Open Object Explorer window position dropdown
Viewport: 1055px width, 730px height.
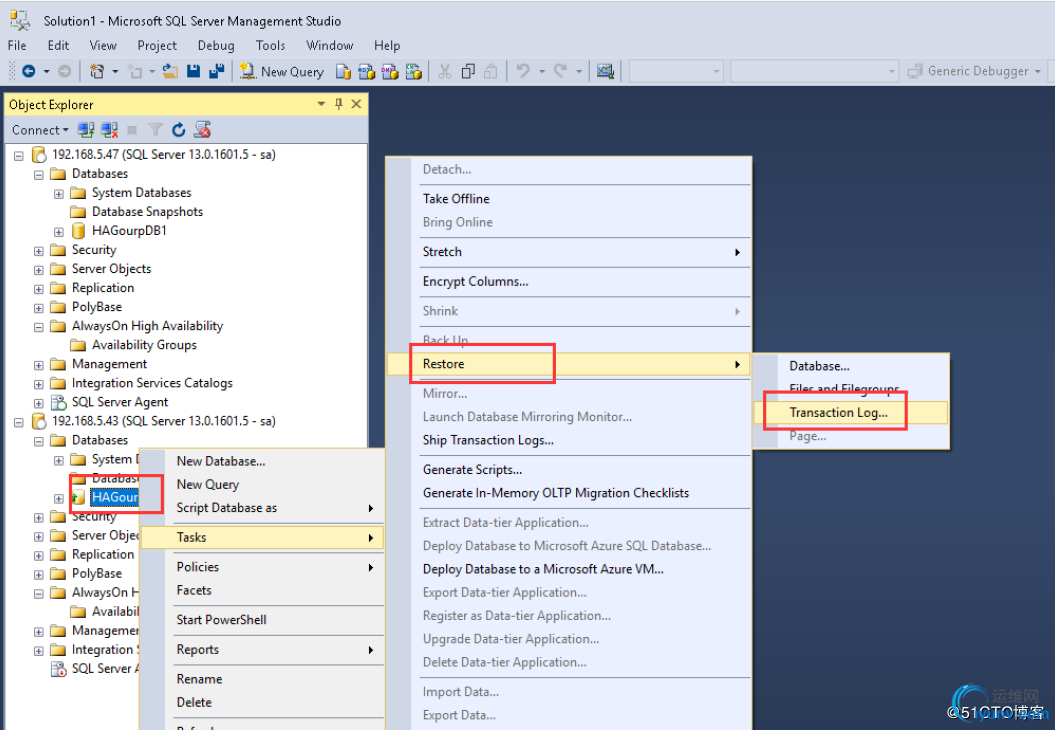click(321, 104)
